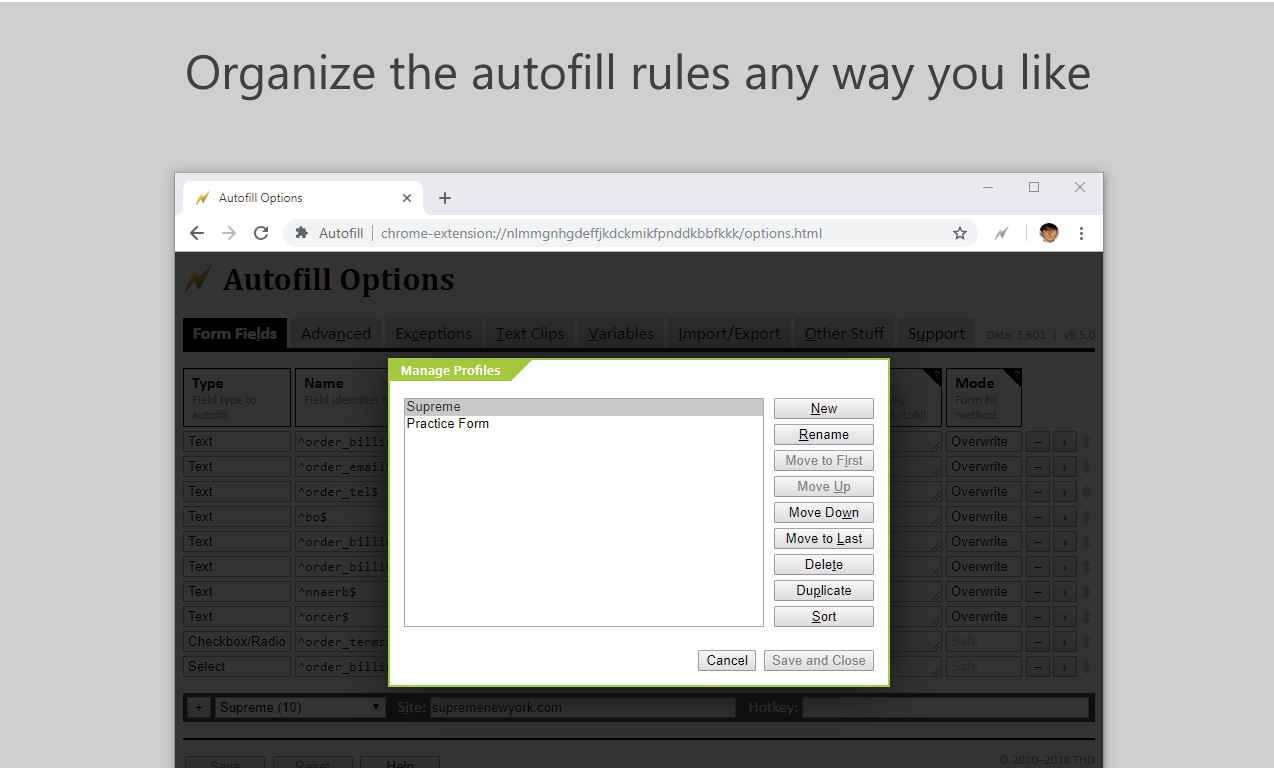Go back with the browser back arrow

pyautogui.click(x=197, y=233)
